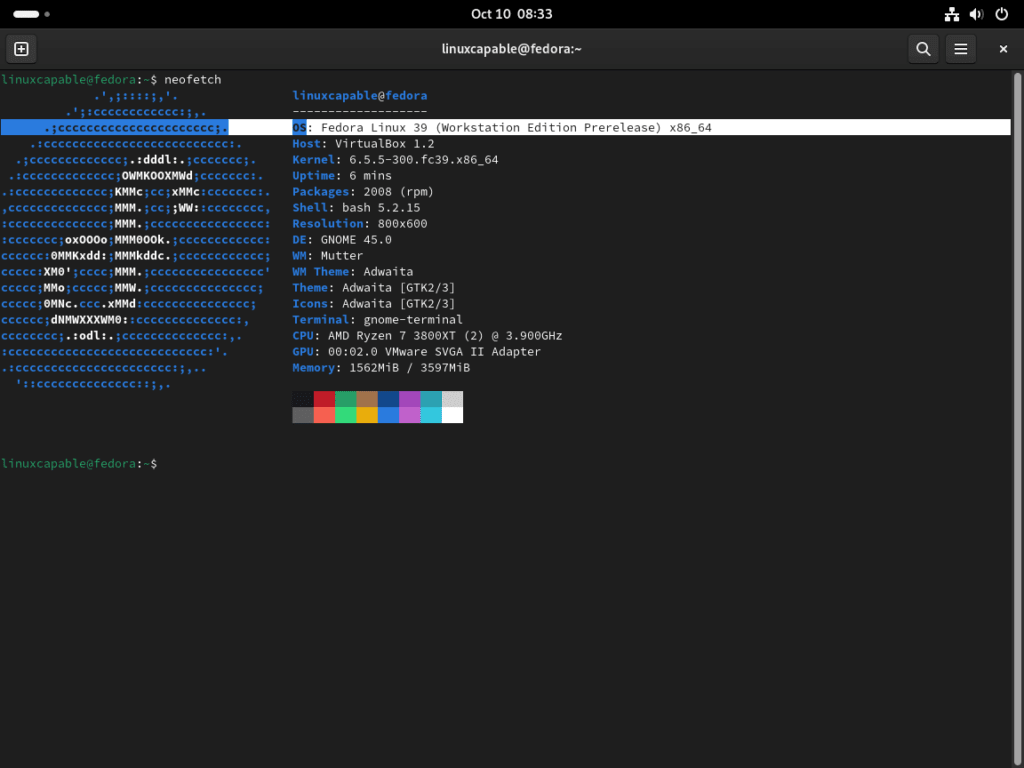Close the terminal window
The height and width of the screenshot is (768, 1024).
1003,48
